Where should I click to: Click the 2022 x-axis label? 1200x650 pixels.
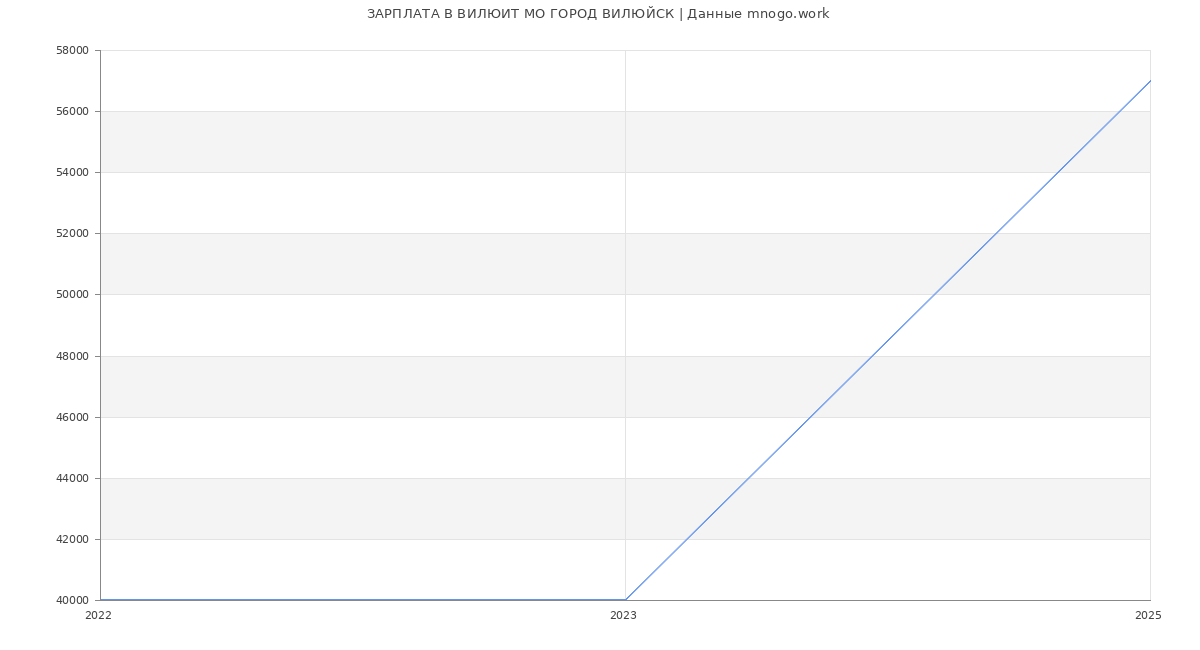point(99,616)
